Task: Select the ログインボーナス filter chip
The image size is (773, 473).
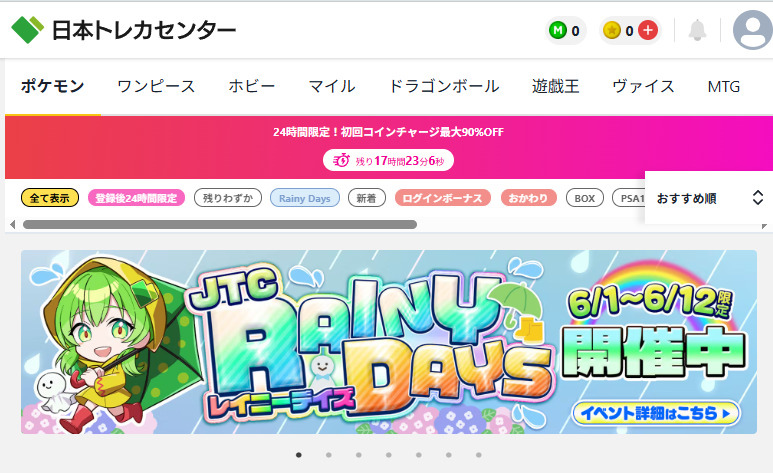Action: click(443, 198)
